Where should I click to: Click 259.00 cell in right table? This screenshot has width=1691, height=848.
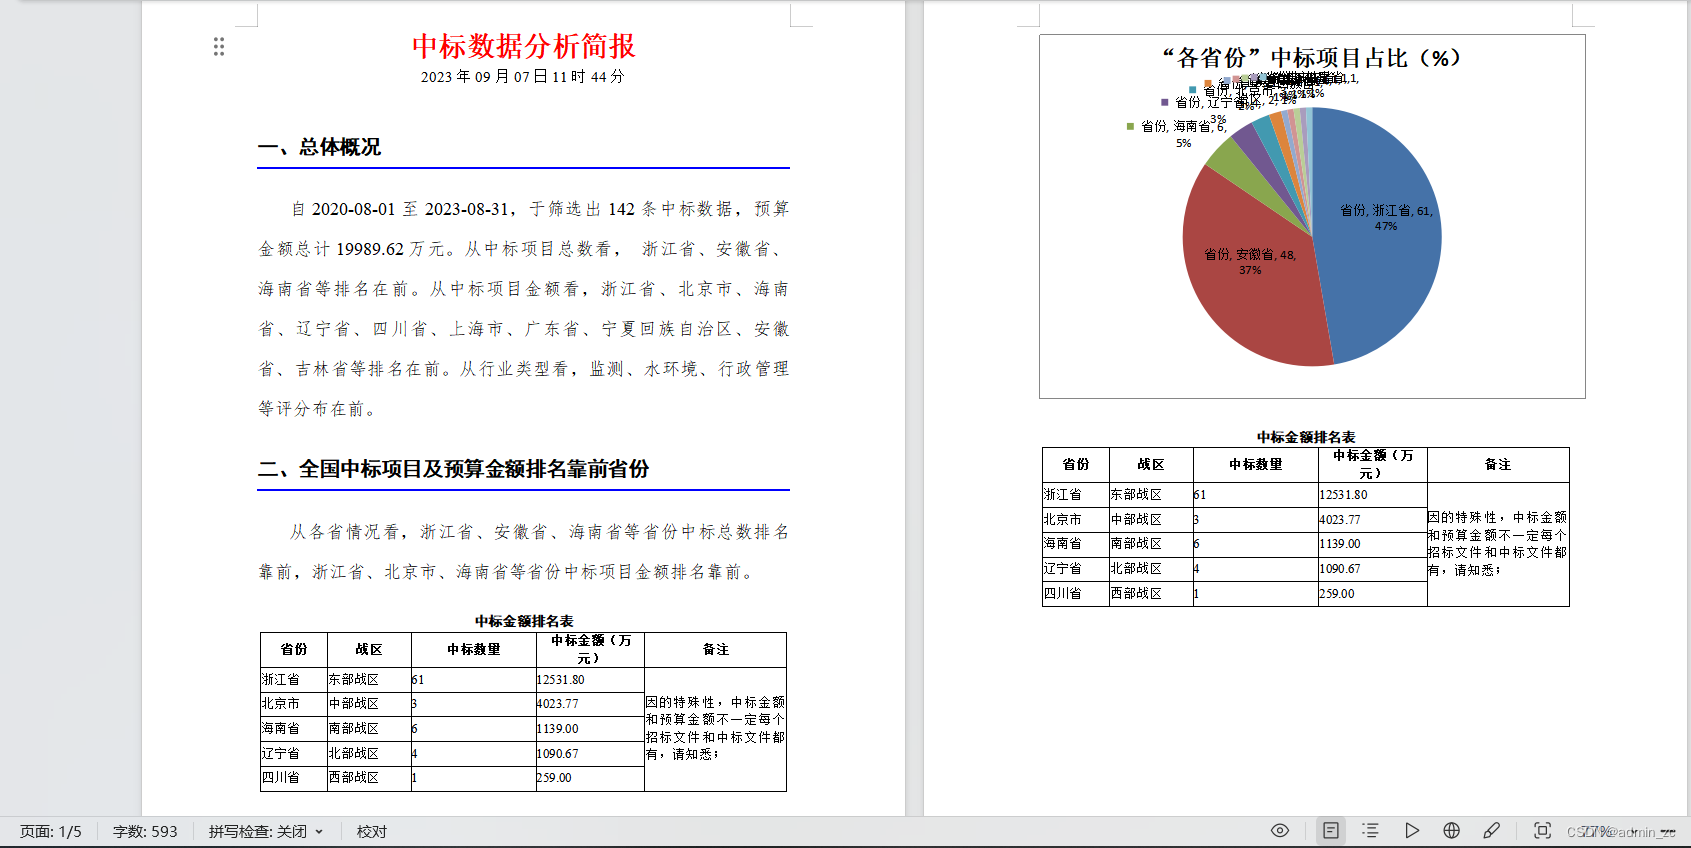click(x=1372, y=594)
